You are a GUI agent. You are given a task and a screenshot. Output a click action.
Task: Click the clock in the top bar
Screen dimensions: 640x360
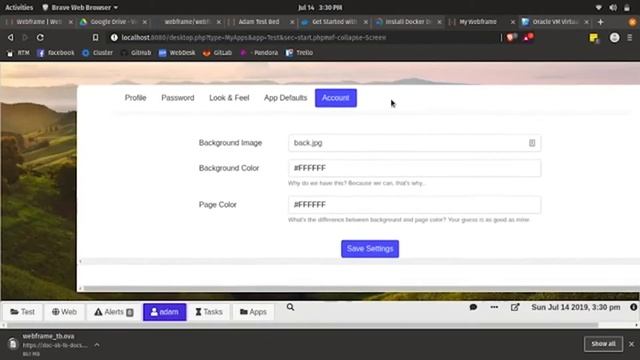320,7
